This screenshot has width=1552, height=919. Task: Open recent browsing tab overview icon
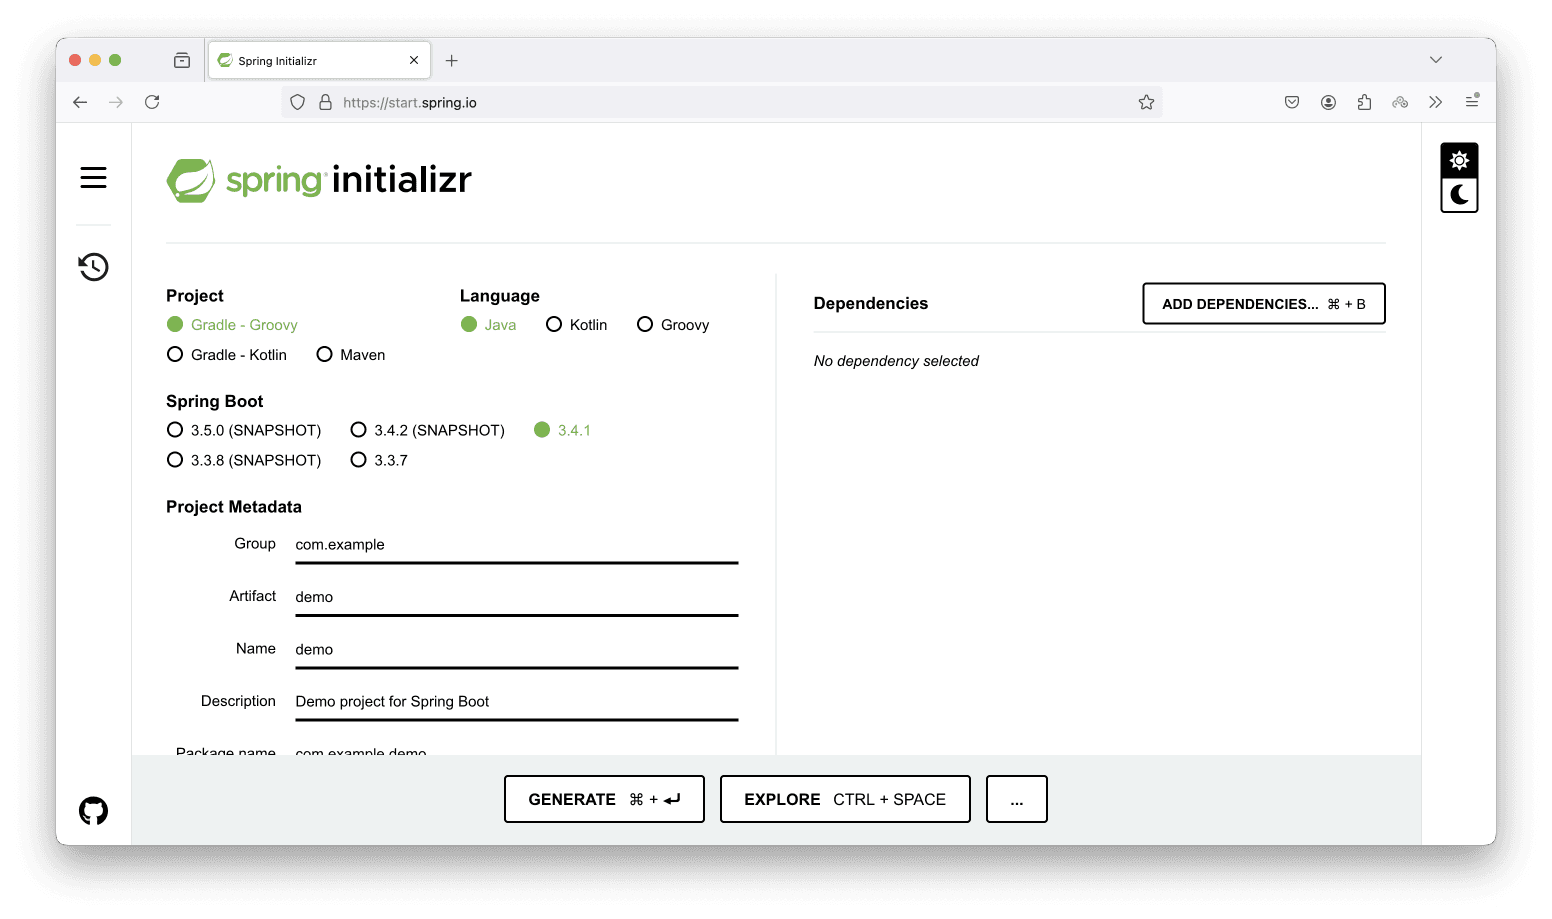(x=182, y=61)
